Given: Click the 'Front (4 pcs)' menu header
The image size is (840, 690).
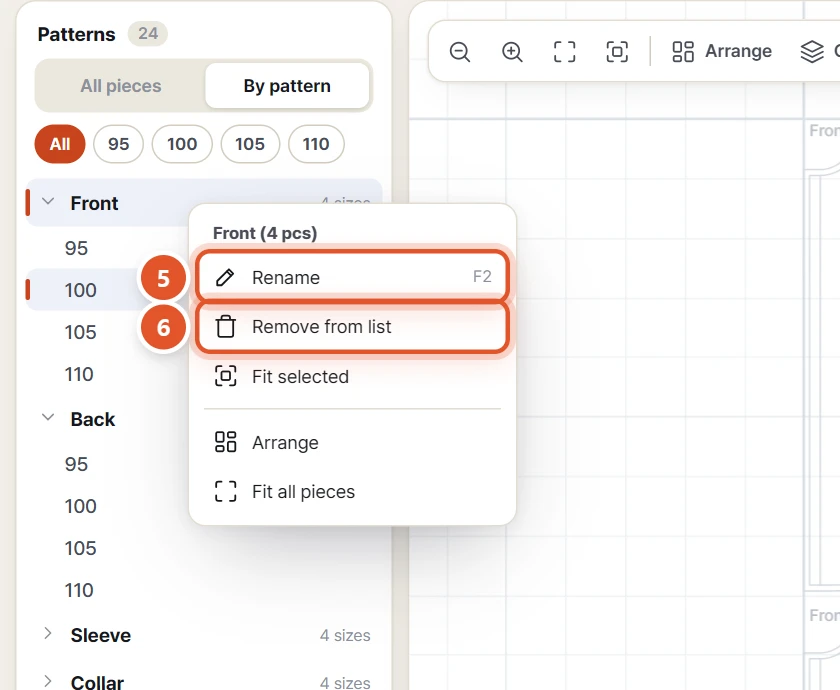Looking at the screenshot, I should 265,233.
